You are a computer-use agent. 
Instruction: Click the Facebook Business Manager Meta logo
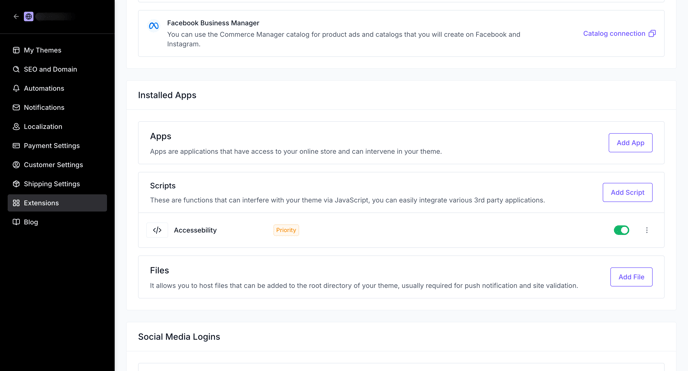(x=154, y=26)
